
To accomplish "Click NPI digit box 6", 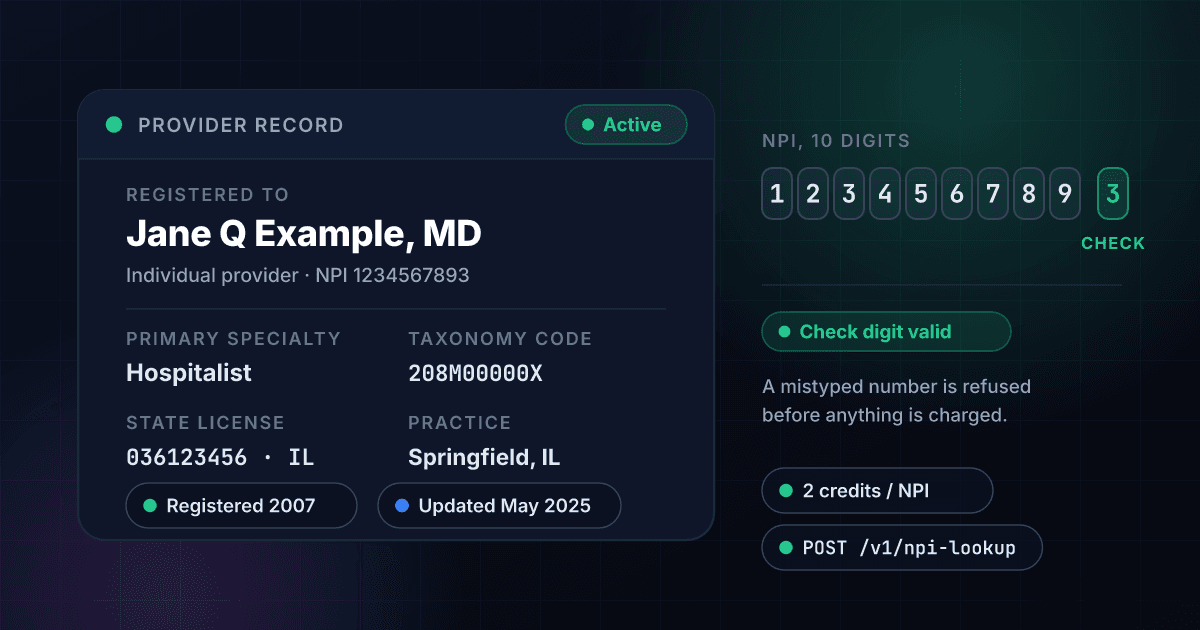I will coord(957,194).
